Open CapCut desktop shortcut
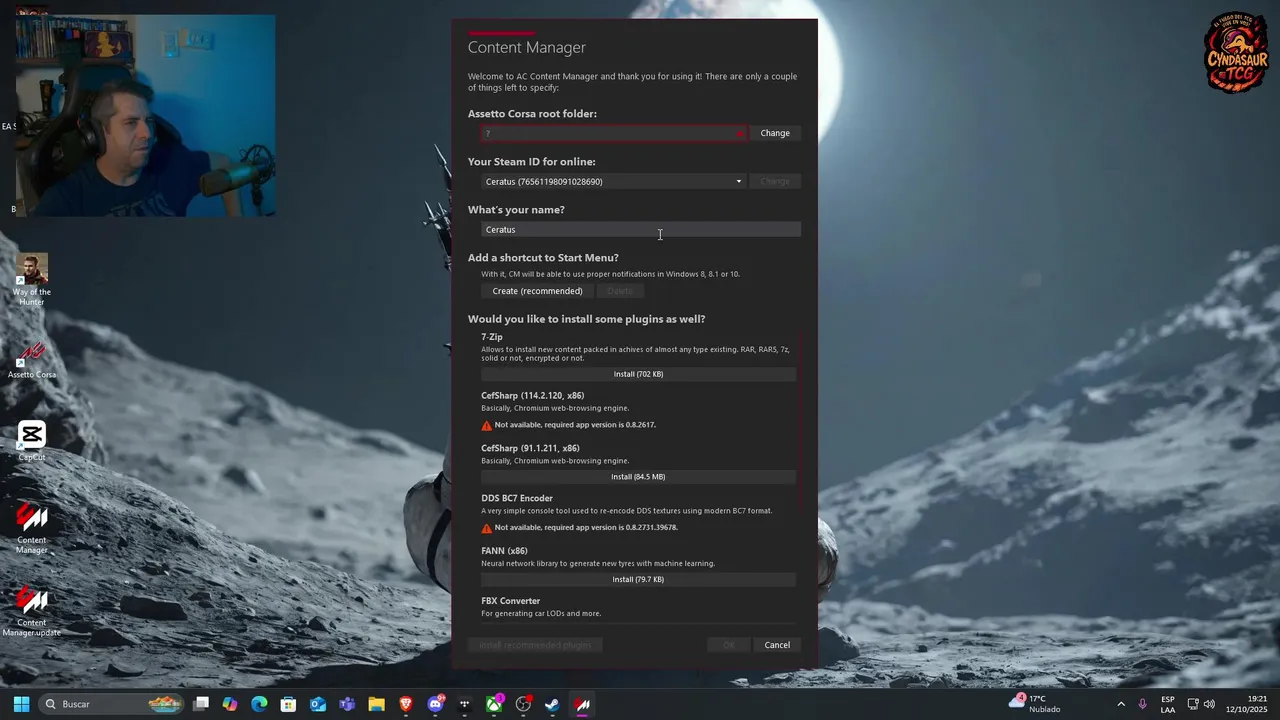1280x720 pixels. 31,442
